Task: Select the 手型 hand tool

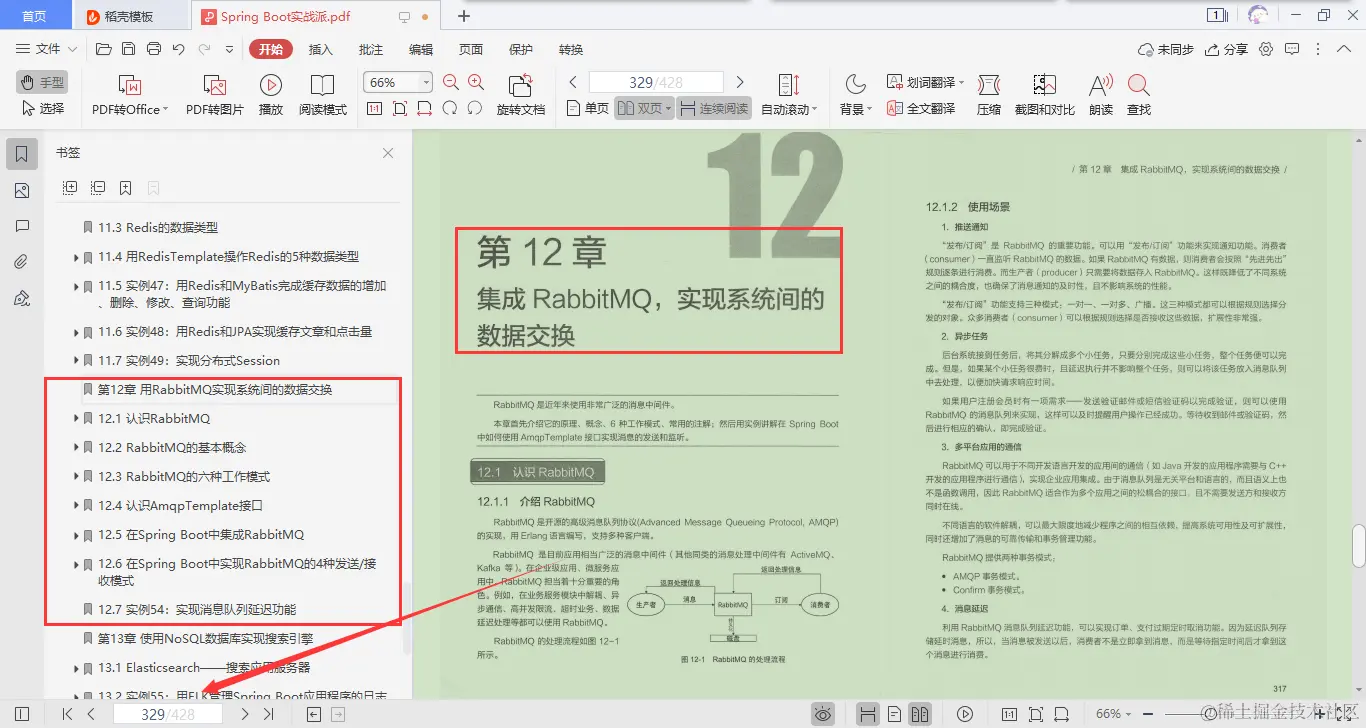Action: 41,82
